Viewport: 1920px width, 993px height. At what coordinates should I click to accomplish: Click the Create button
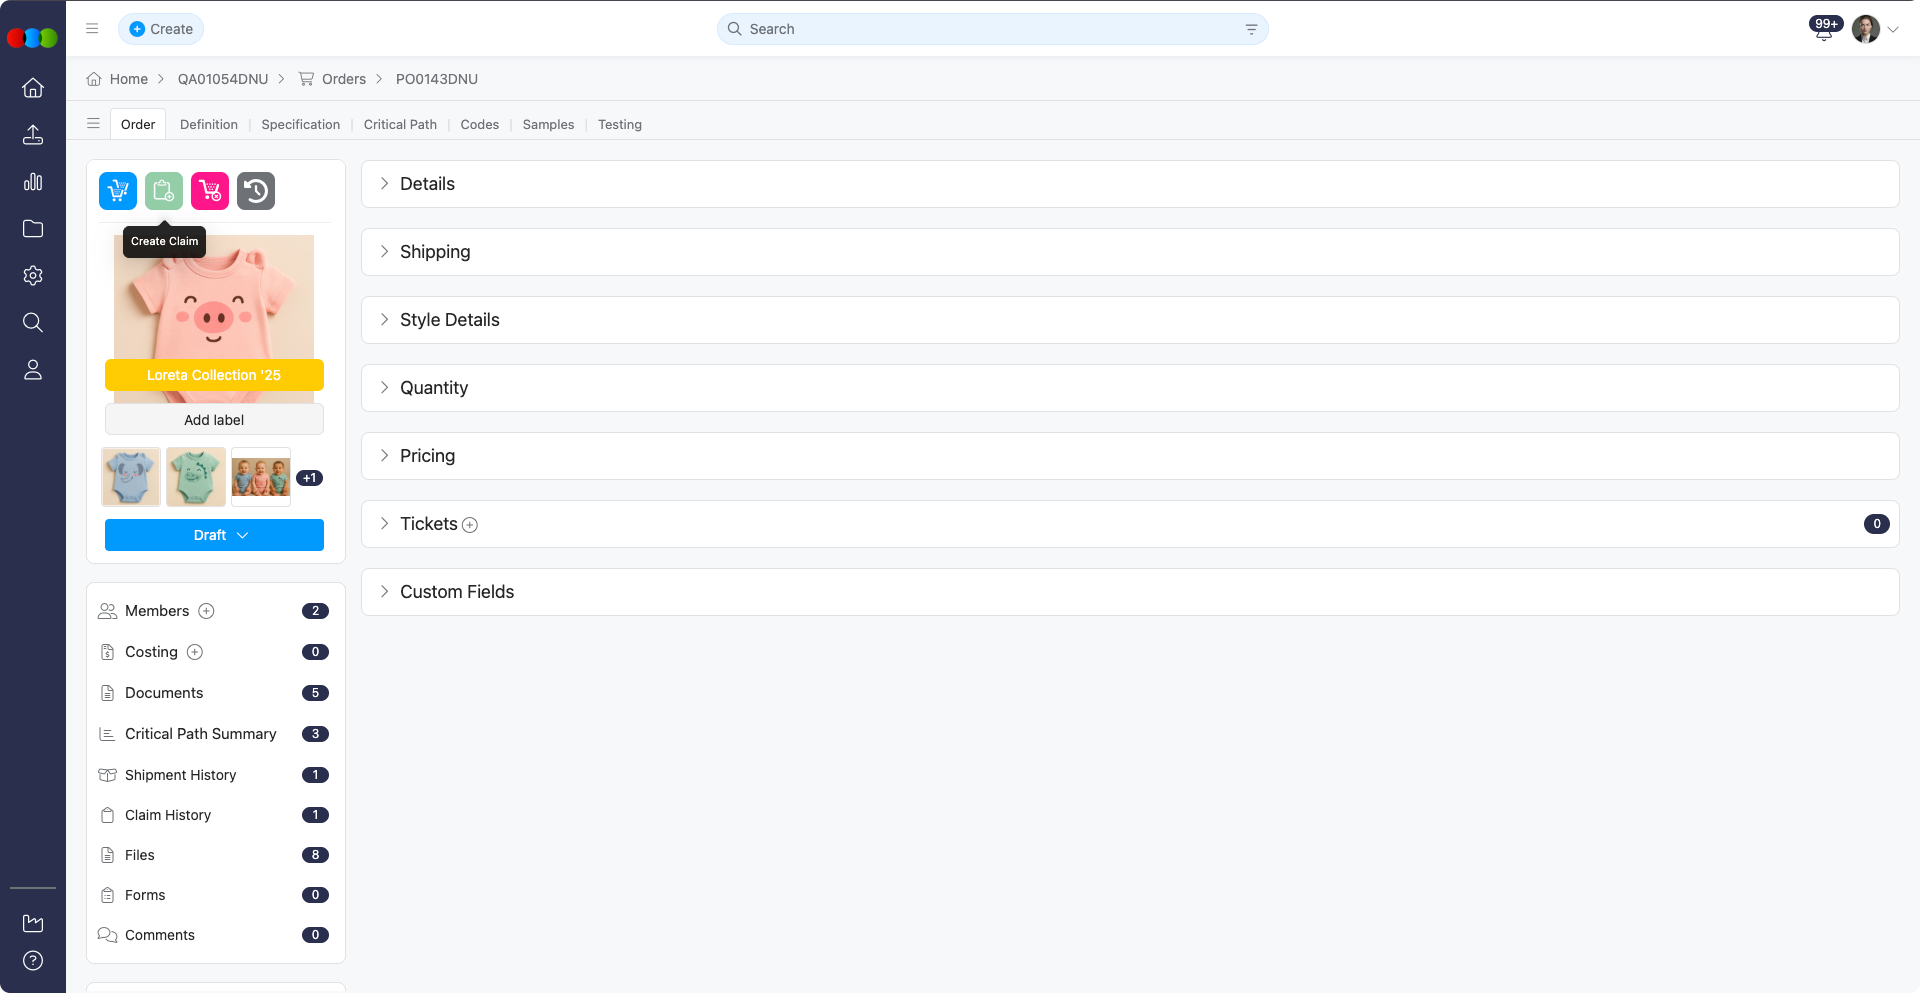click(161, 29)
